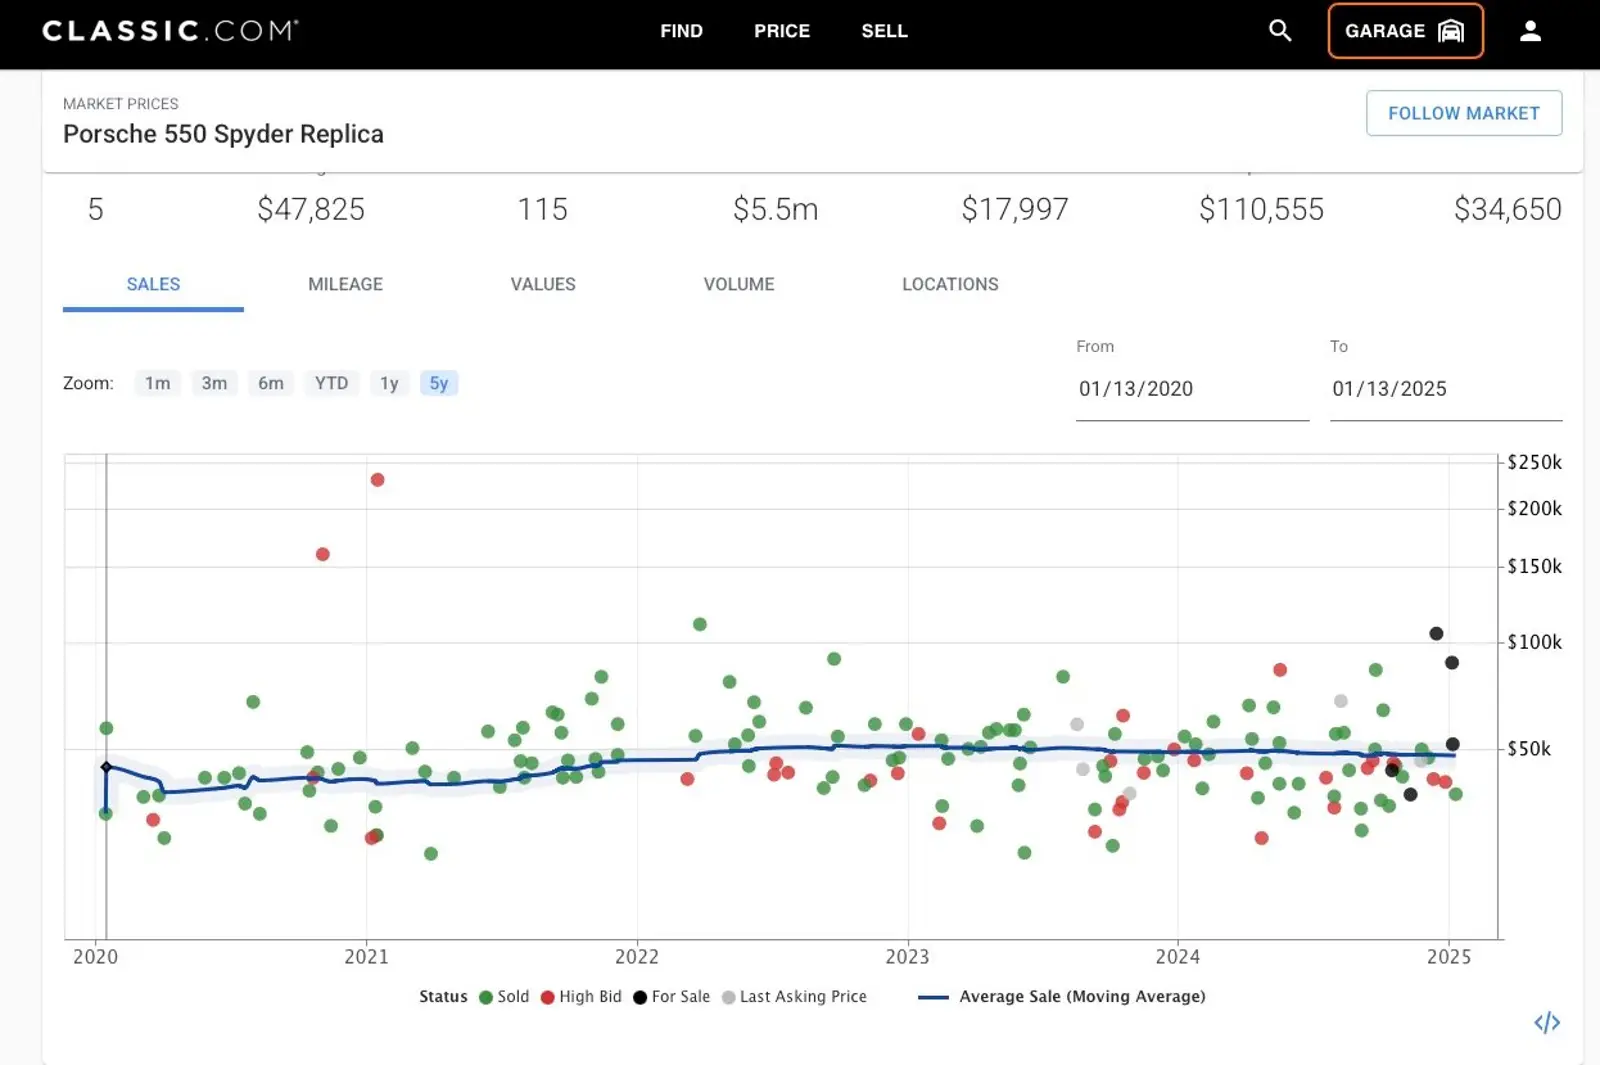1600x1065 pixels.
Task: Click the Porsche 550 Spyder Replica title
Action: (x=223, y=134)
